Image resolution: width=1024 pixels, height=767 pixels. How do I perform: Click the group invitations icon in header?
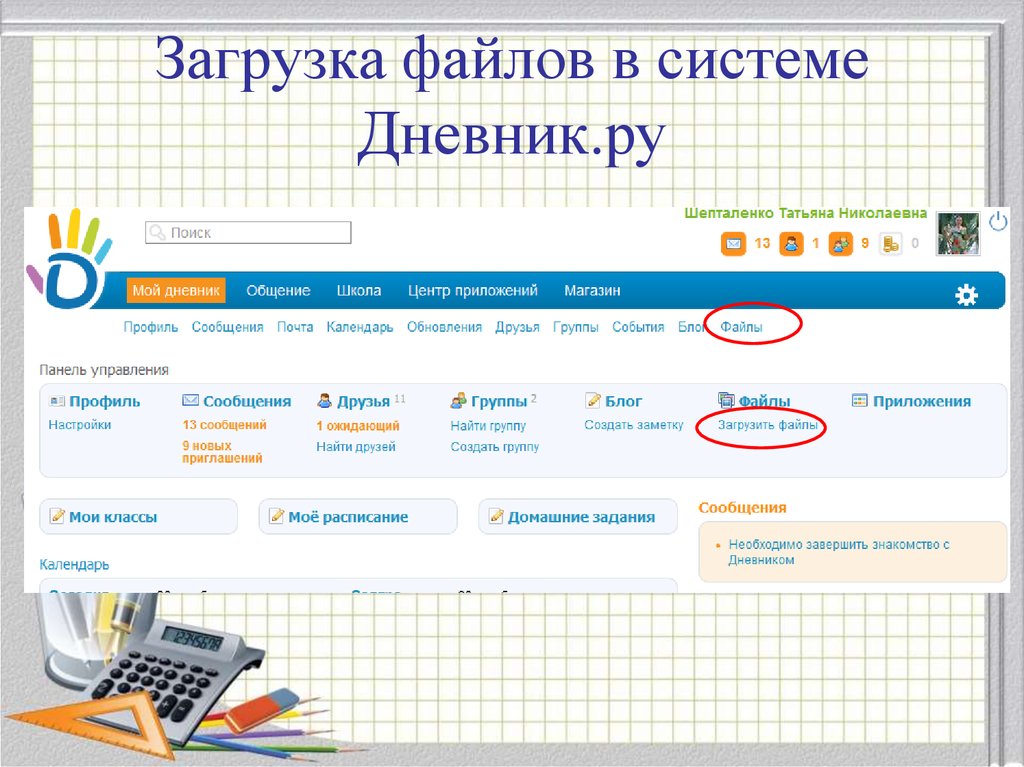tap(841, 243)
